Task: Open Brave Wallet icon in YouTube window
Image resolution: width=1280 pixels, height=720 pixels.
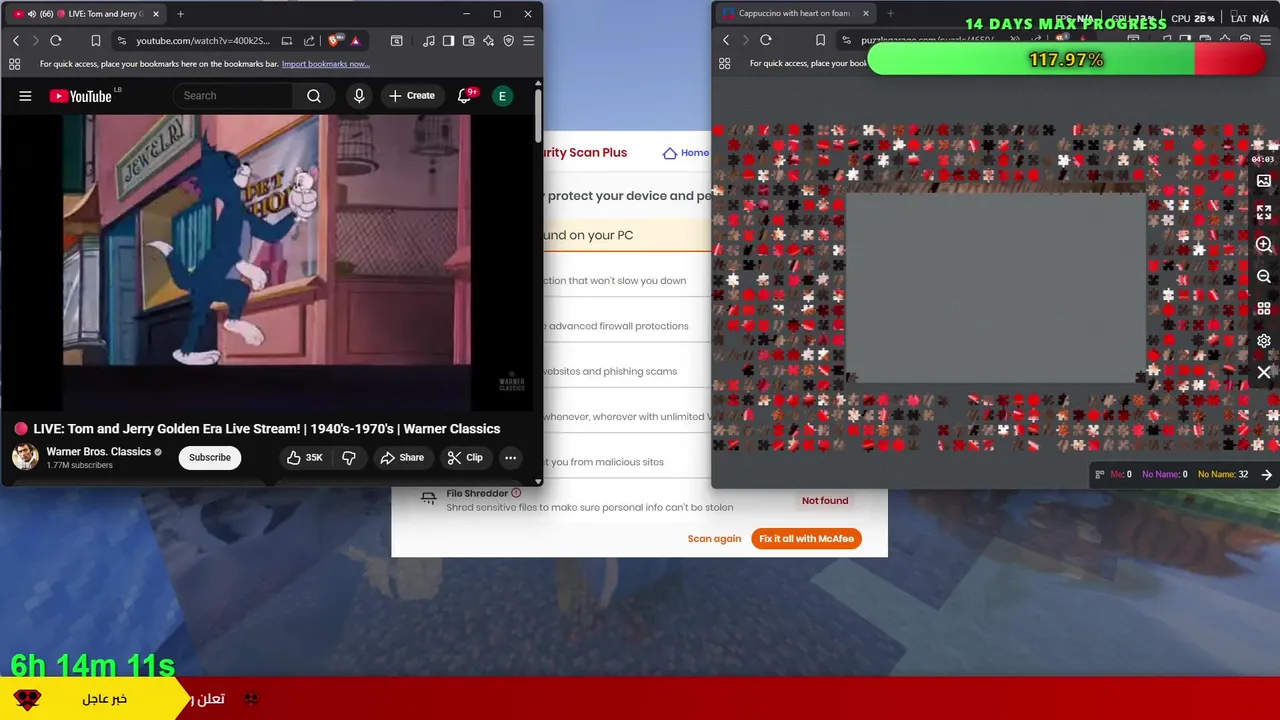Action: (468, 40)
